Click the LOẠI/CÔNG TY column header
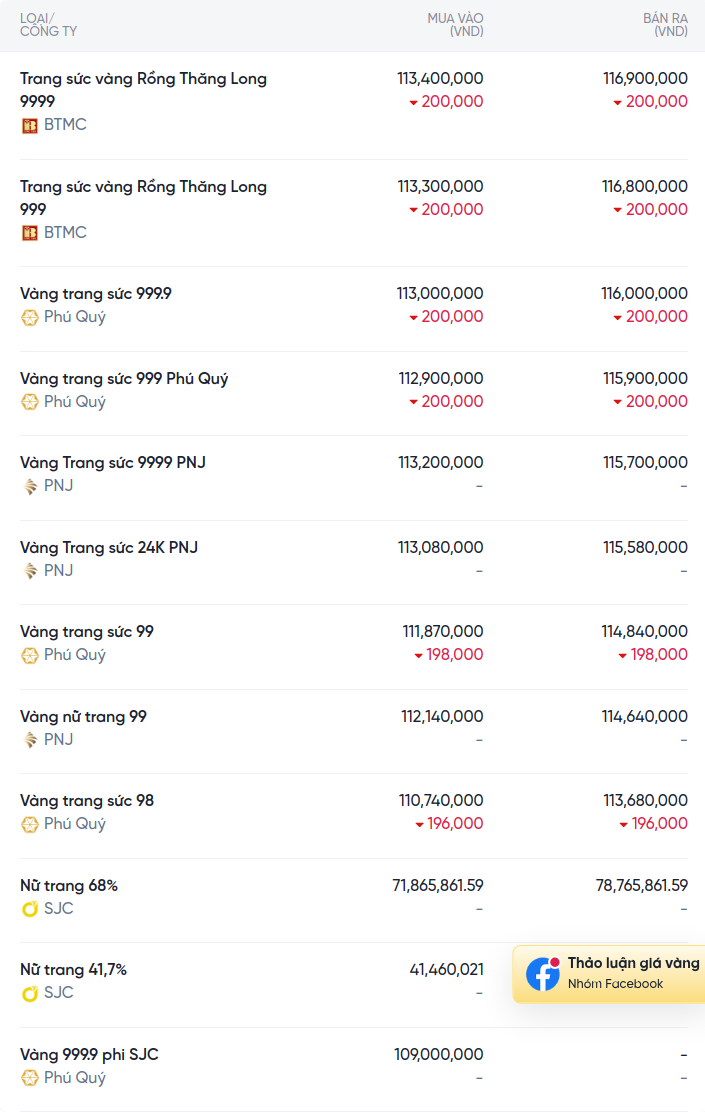Viewport: 705px width, 1112px height. point(48,25)
